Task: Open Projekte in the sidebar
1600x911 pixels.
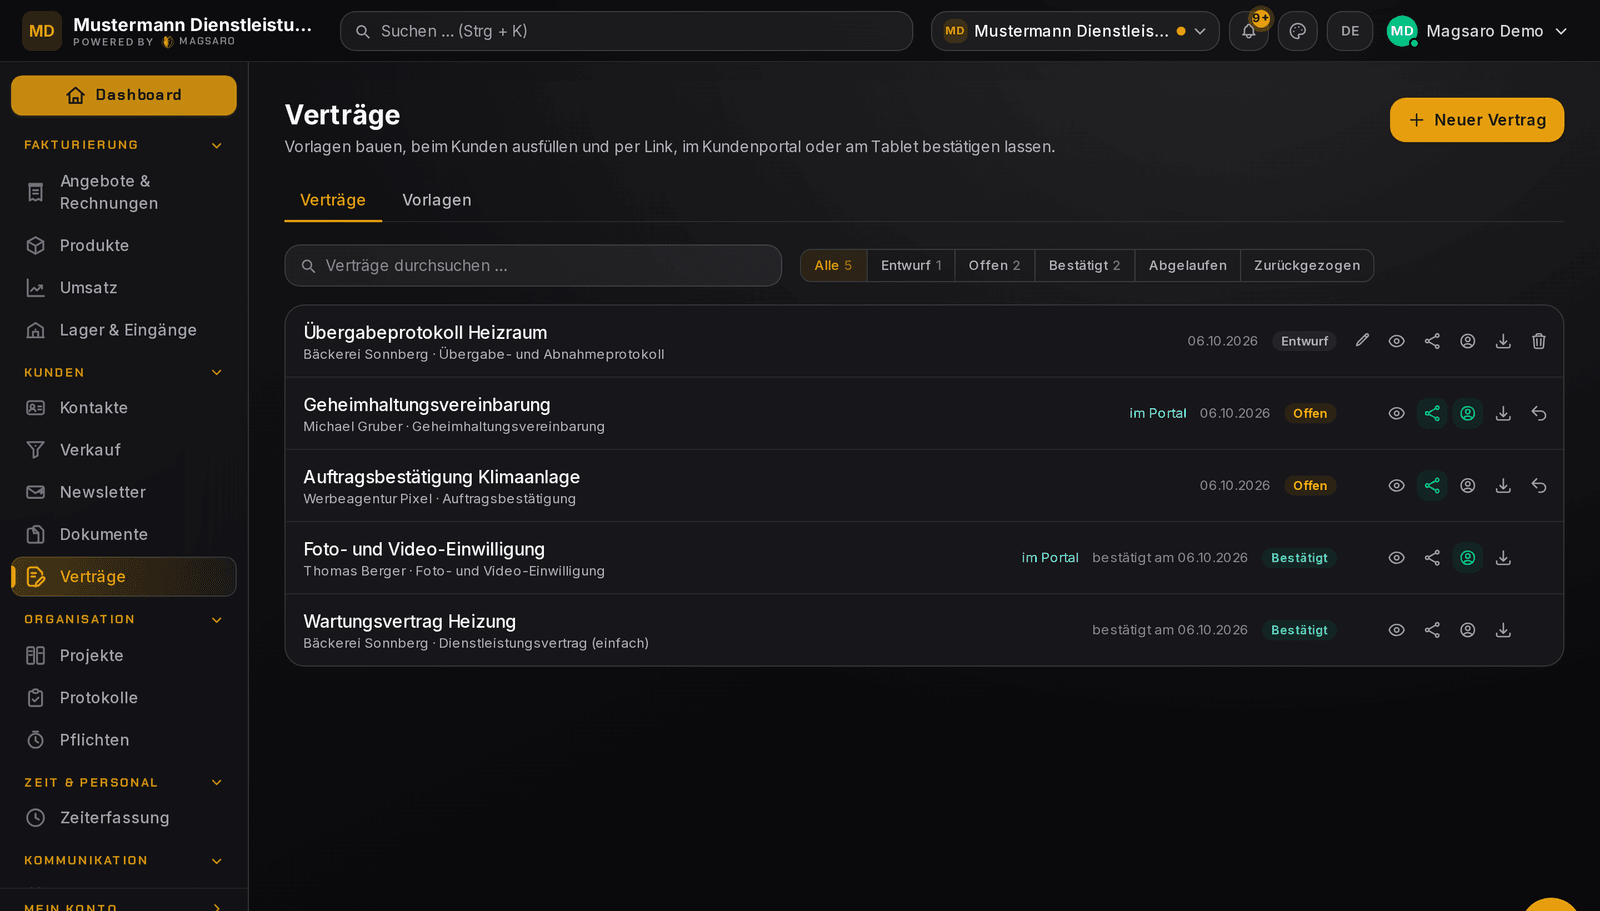Action: (124, 655)
